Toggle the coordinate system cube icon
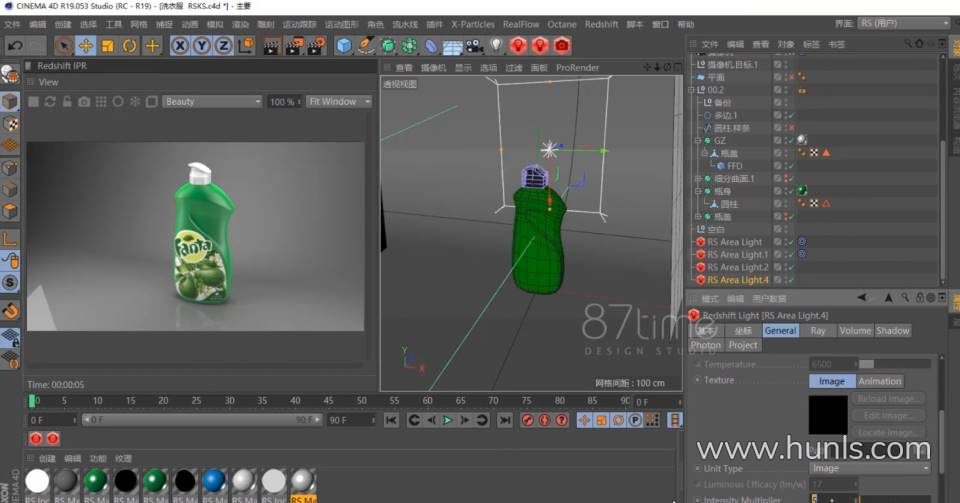 click(x=246, y=46)
